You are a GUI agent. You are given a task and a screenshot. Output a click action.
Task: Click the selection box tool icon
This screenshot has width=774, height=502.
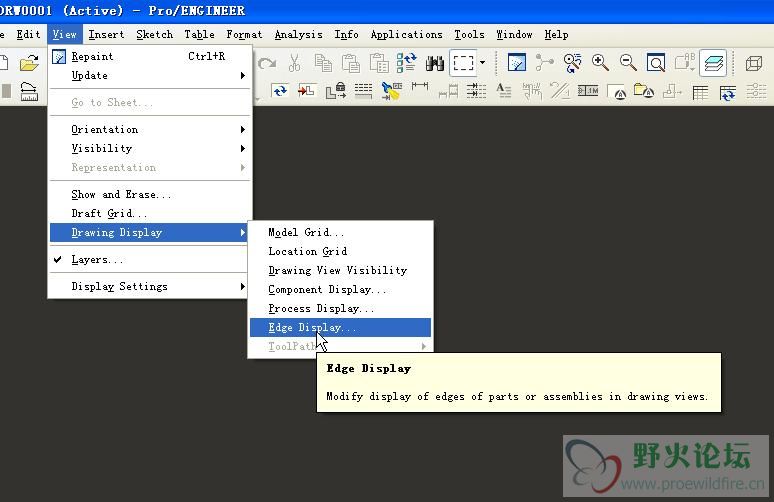click(463, 63)
